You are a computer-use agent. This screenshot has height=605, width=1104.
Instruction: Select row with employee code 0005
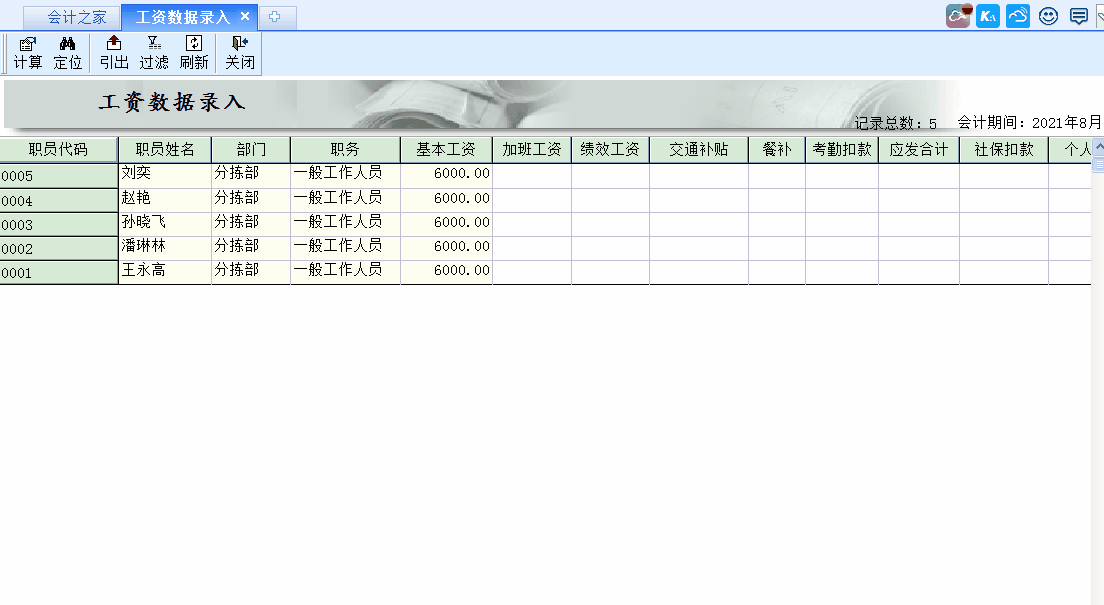[58, 176]
